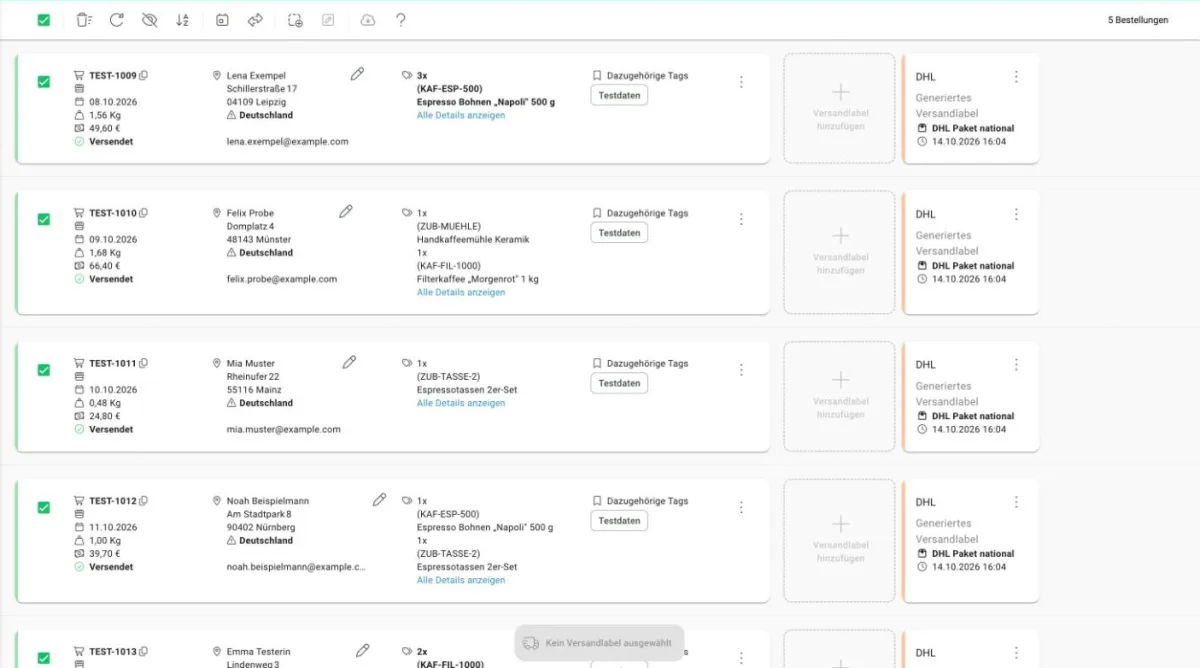
Task: Open three-dot menu for order TEST-1012
Action: pyautogui.click(x=741, y=508)
